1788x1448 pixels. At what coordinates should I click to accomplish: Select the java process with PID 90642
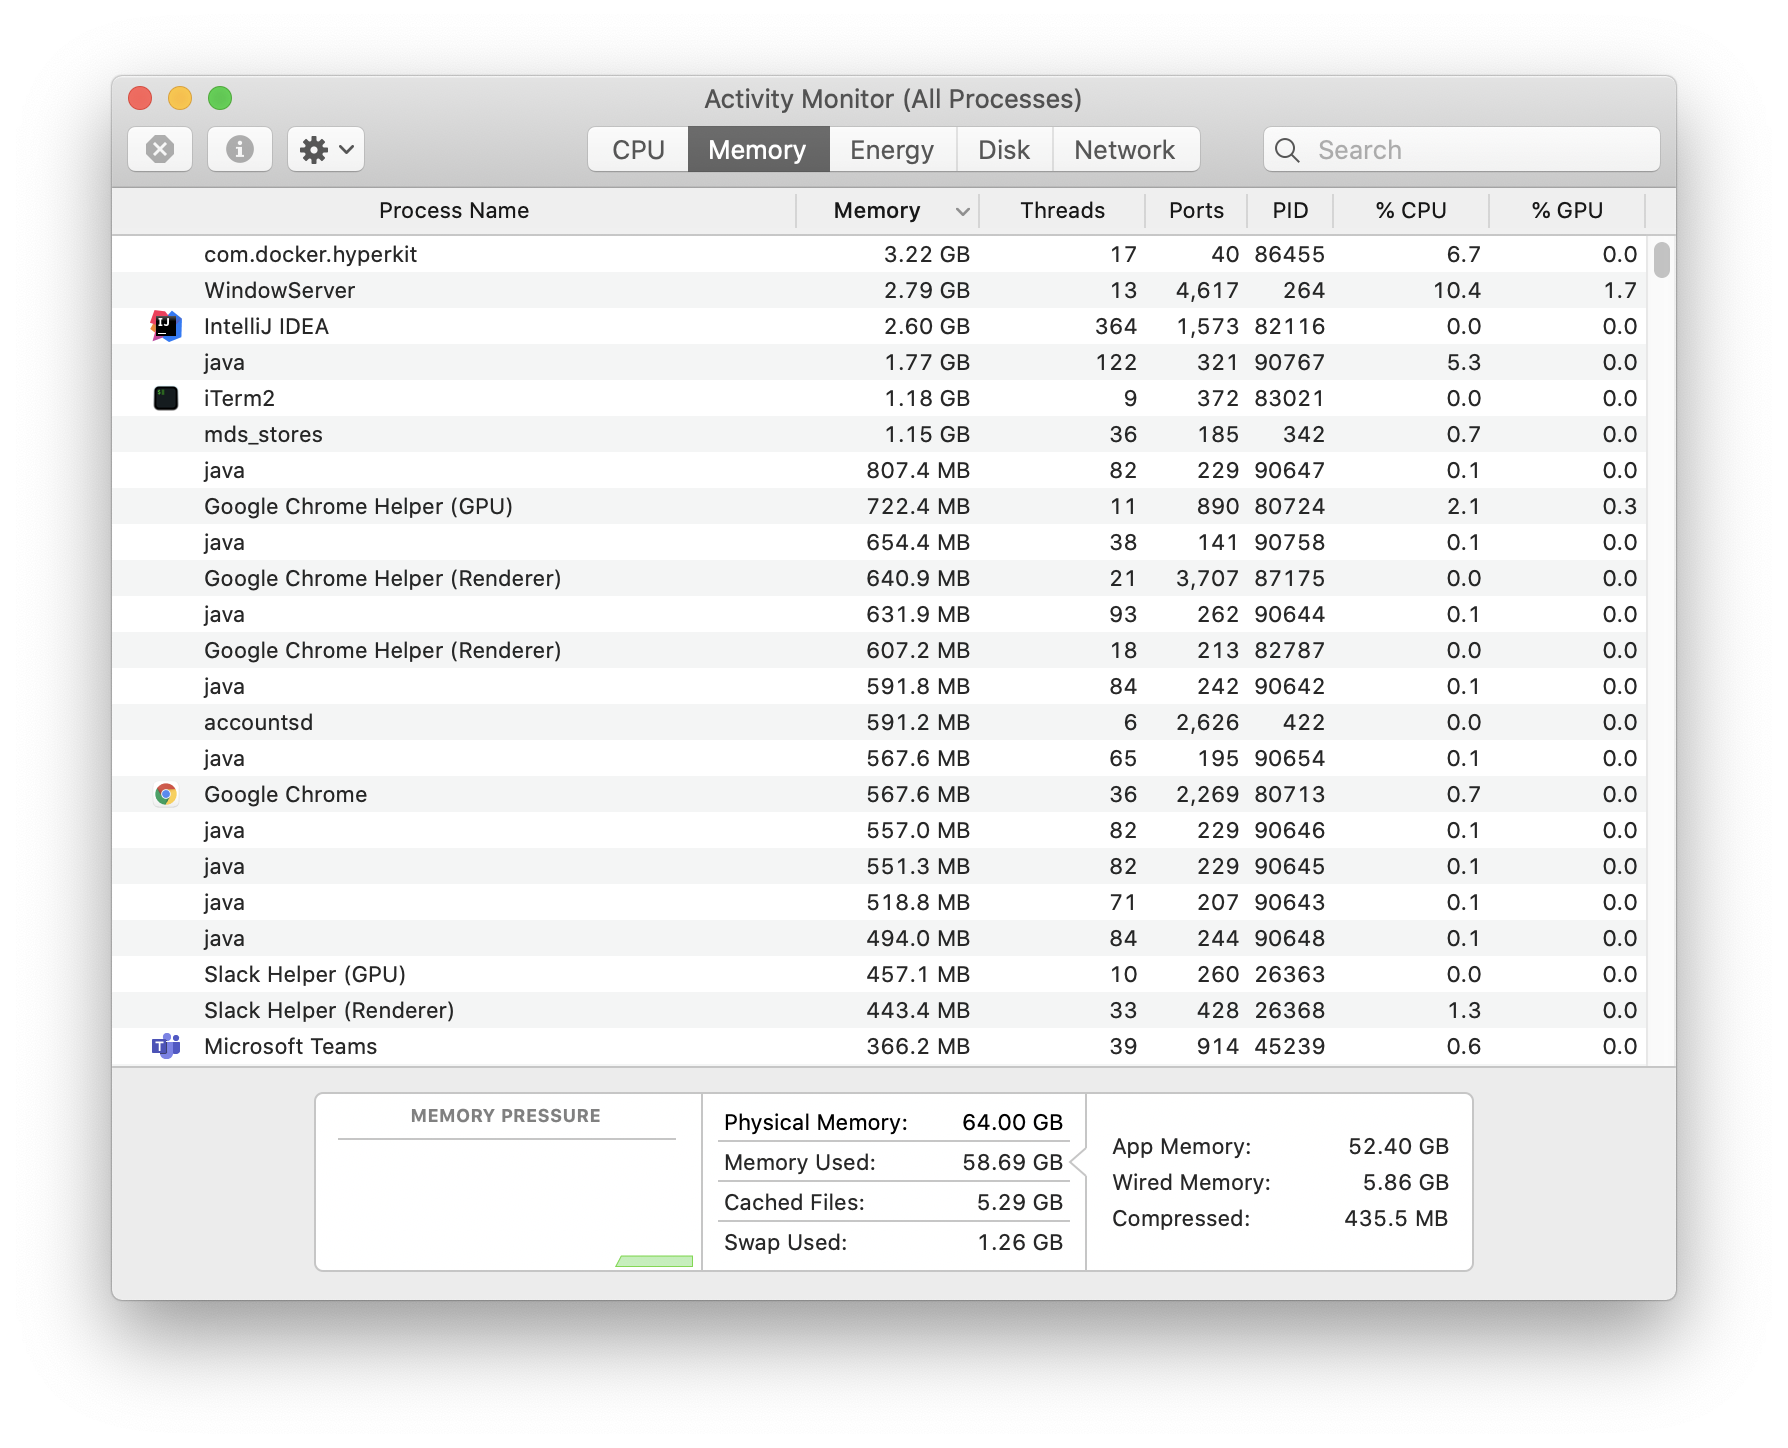879,686
